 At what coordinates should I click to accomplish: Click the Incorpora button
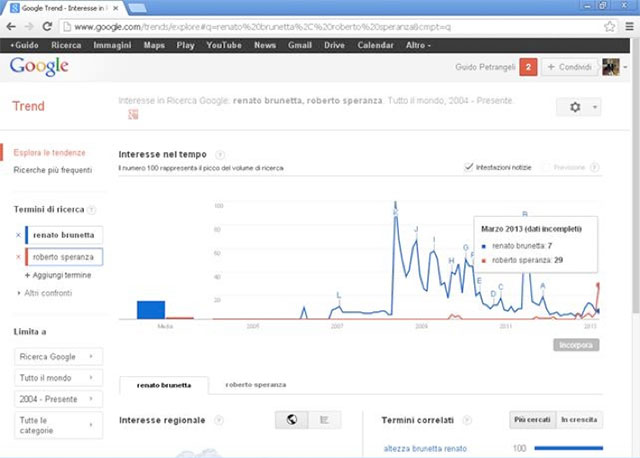tap(576, 345)
